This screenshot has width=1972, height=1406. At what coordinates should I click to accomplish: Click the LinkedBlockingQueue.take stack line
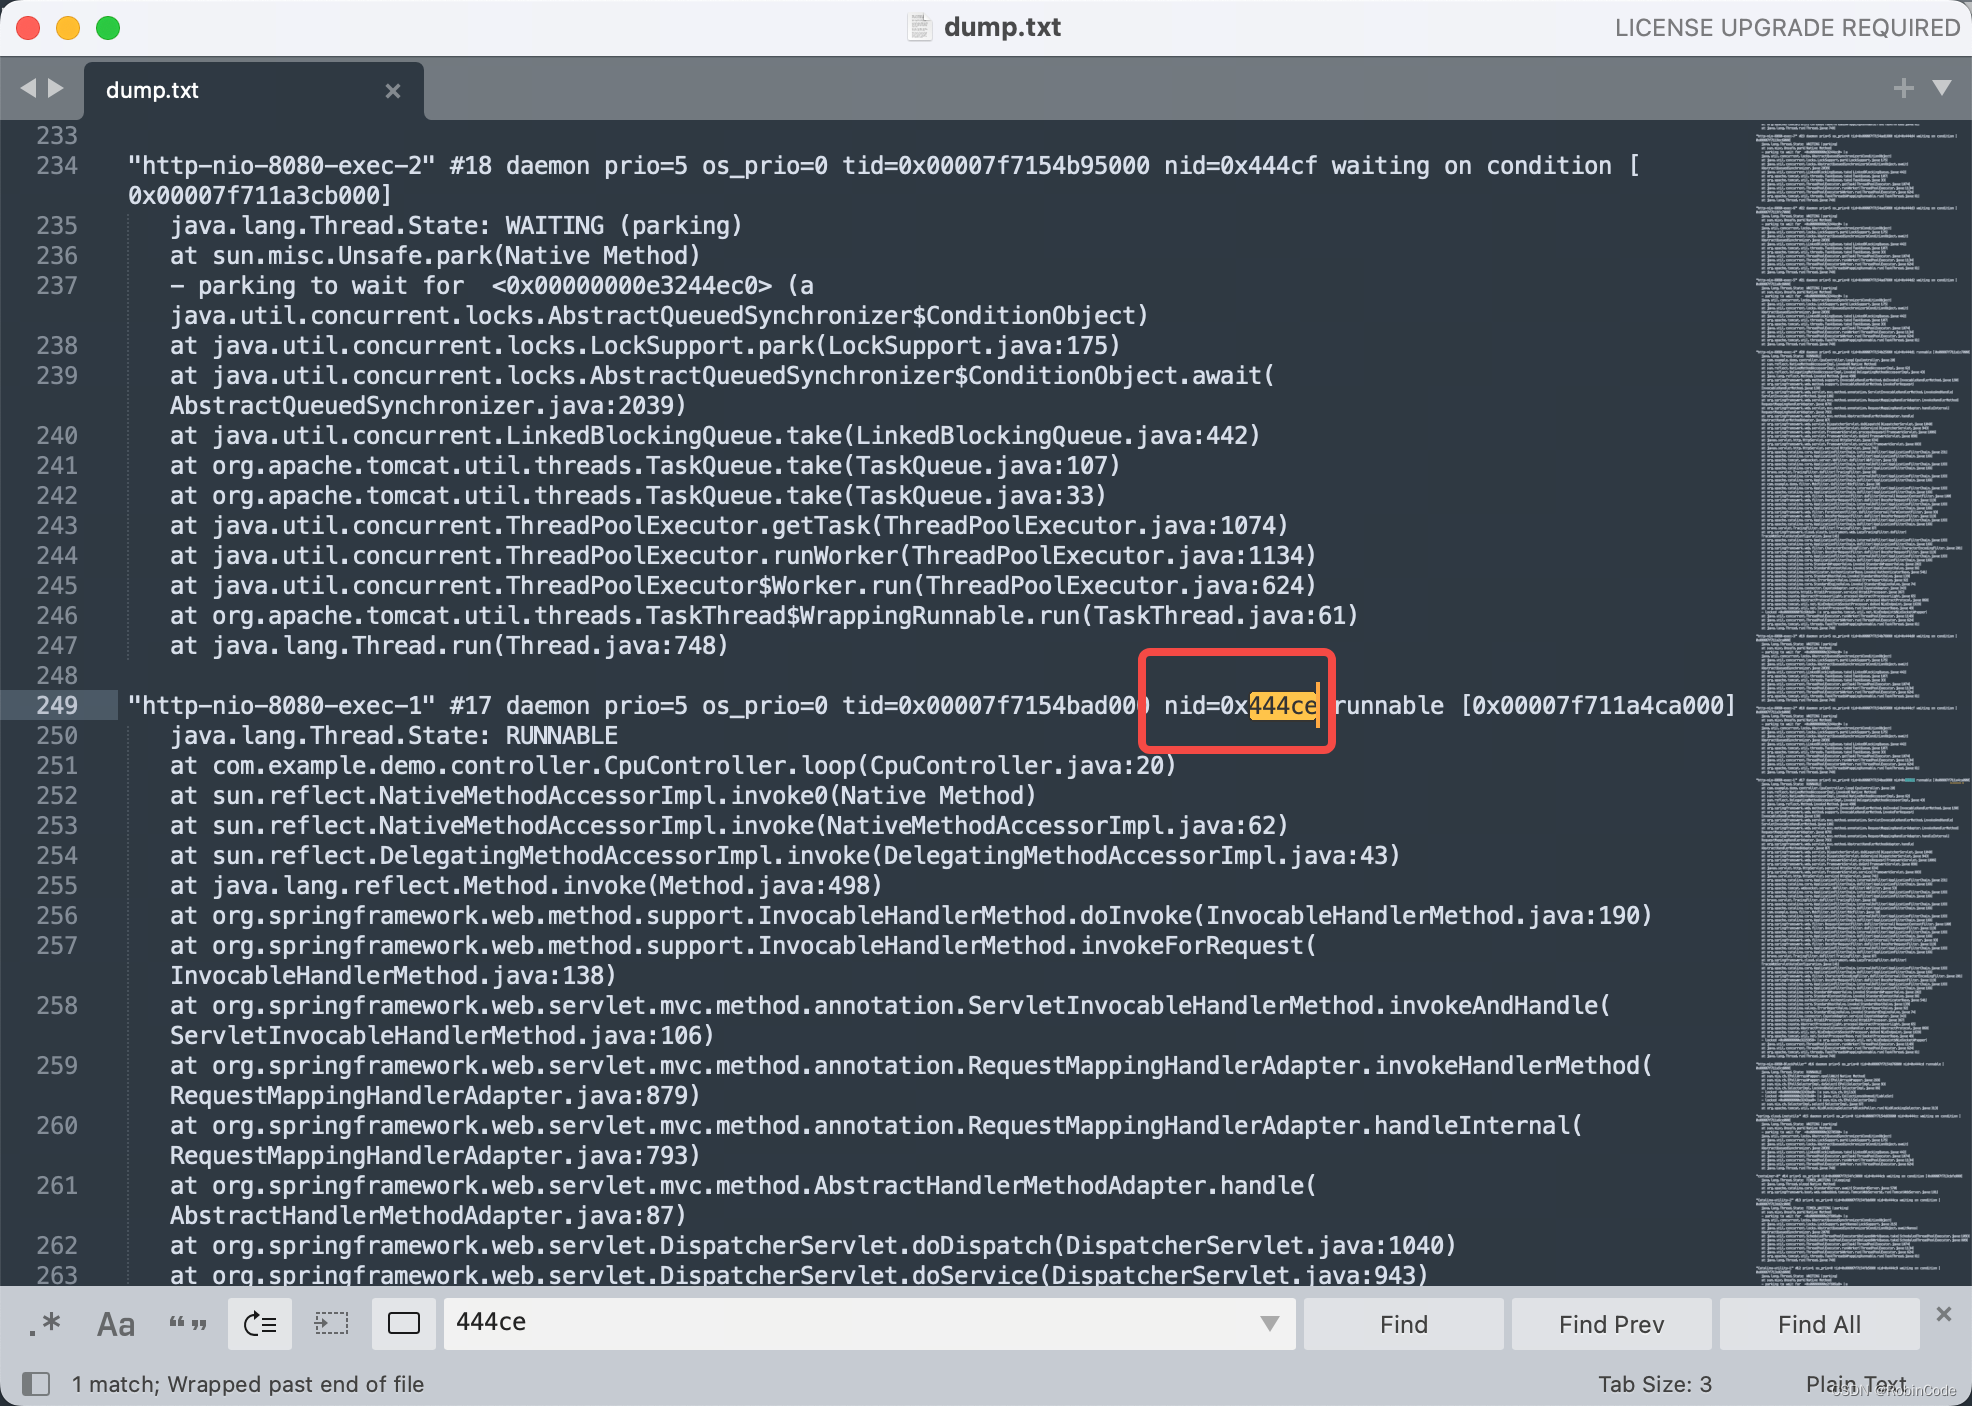pos(715,435)
